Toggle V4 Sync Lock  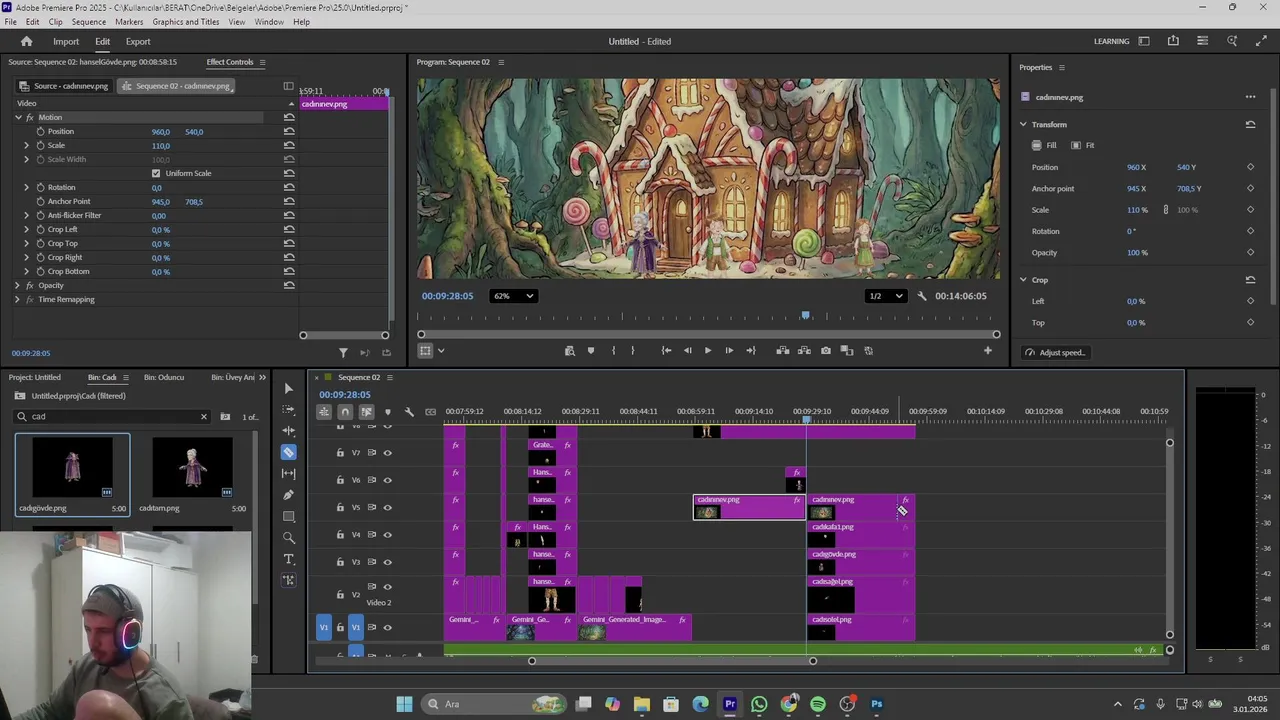[x=372, y=535]
